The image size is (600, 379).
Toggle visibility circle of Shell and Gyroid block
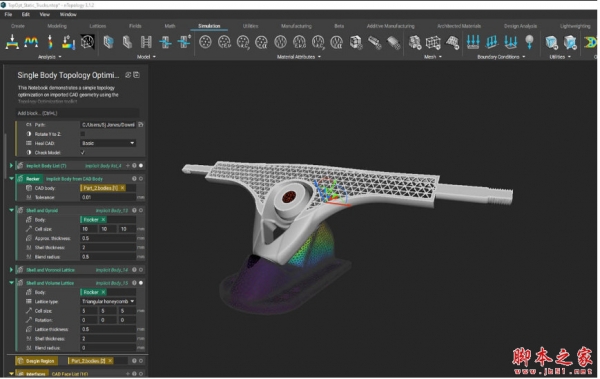(141, 211)
